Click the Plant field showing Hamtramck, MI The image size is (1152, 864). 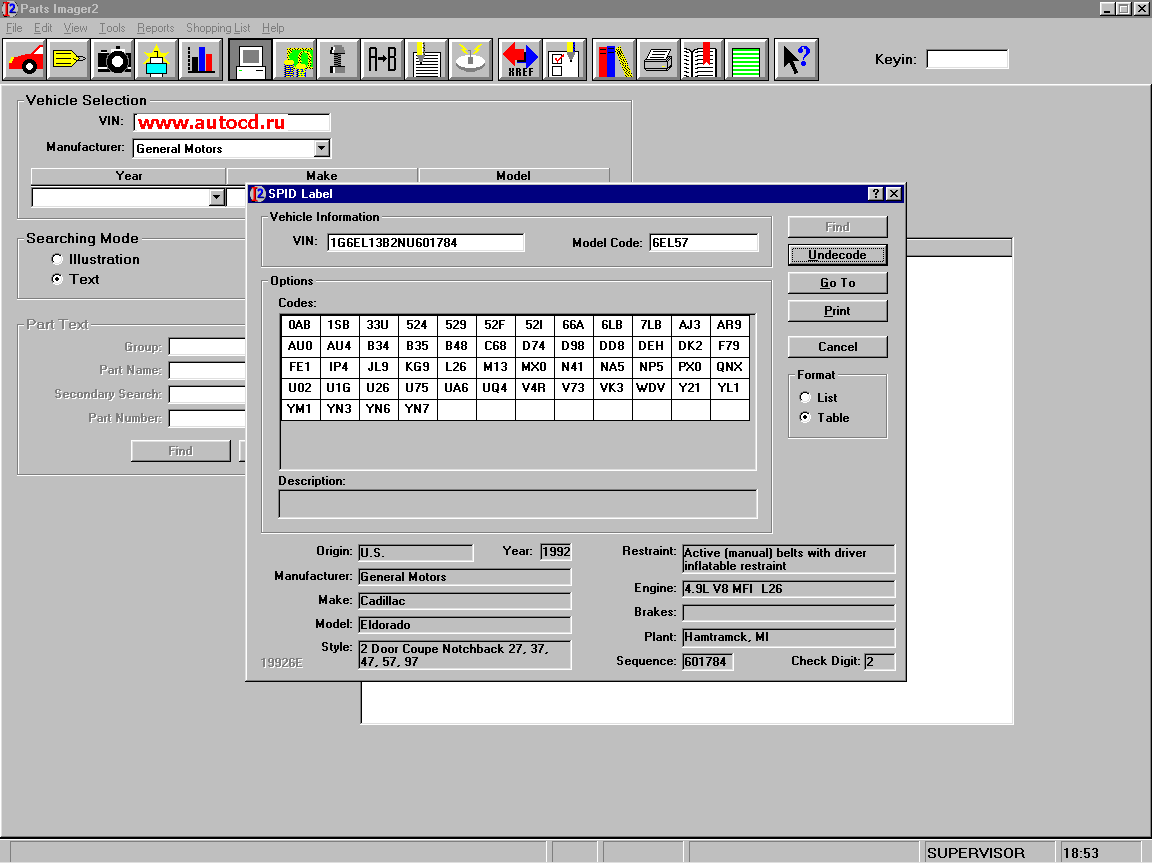tap(788, 637)
